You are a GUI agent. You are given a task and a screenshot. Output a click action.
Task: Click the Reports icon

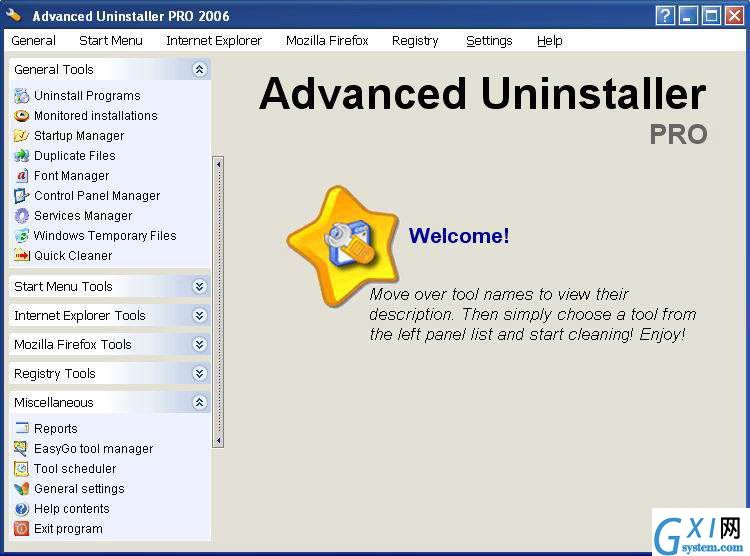(22, 428)
